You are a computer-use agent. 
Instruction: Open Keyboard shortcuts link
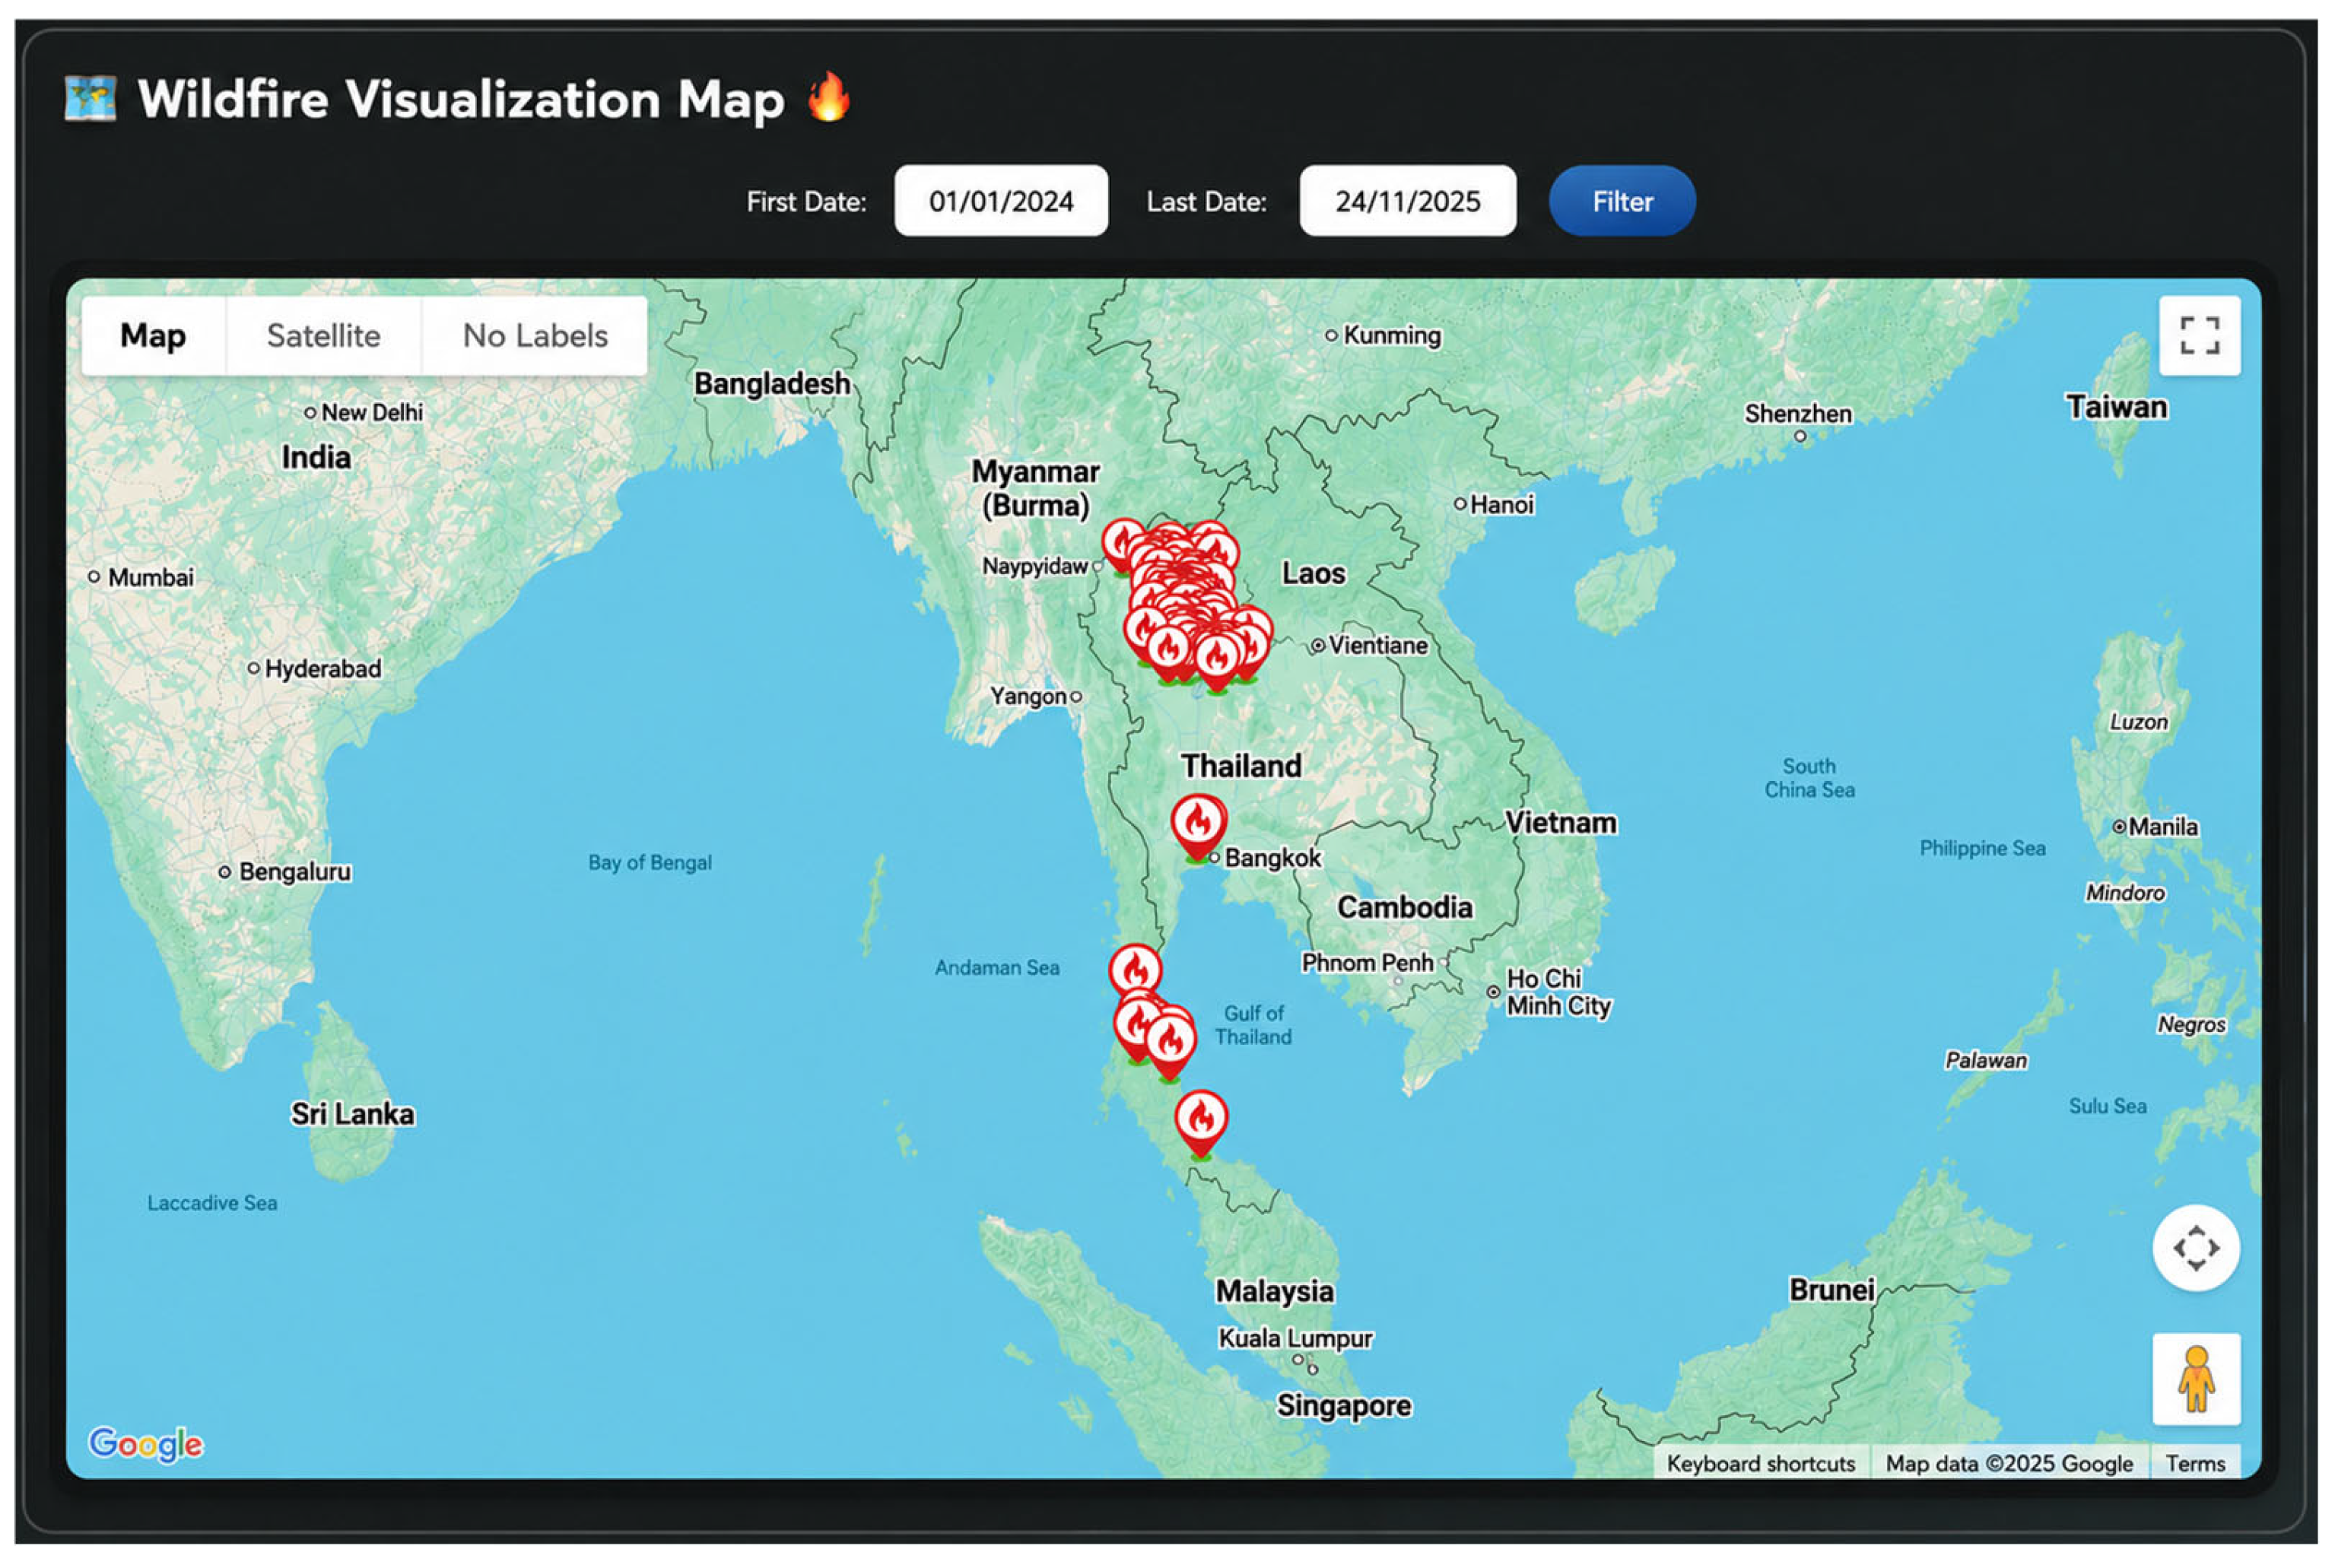(1760, 1463)
